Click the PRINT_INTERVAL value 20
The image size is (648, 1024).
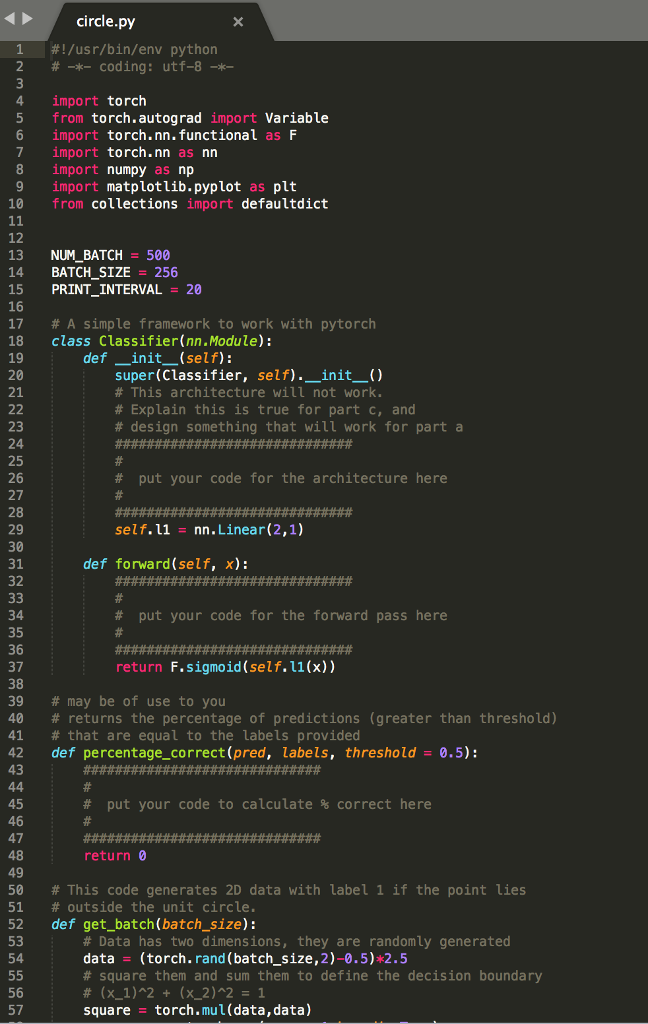194,289
